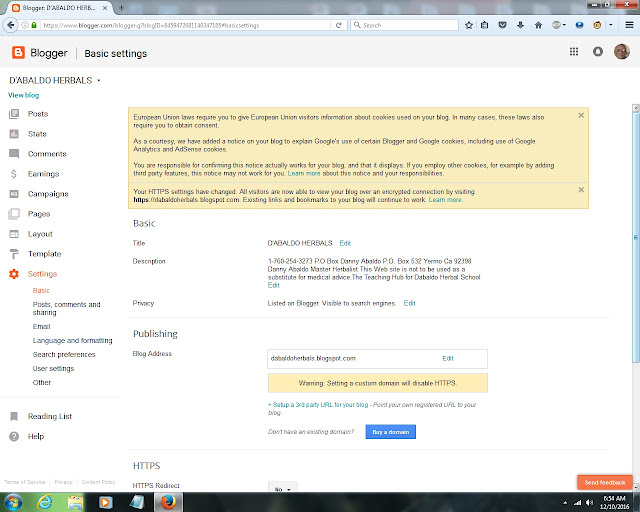This screenshot has height=512, width=640.
Task: Open the HTTPS Redirect dropdown
Action: pyautogui.click(x=283, y=488)
